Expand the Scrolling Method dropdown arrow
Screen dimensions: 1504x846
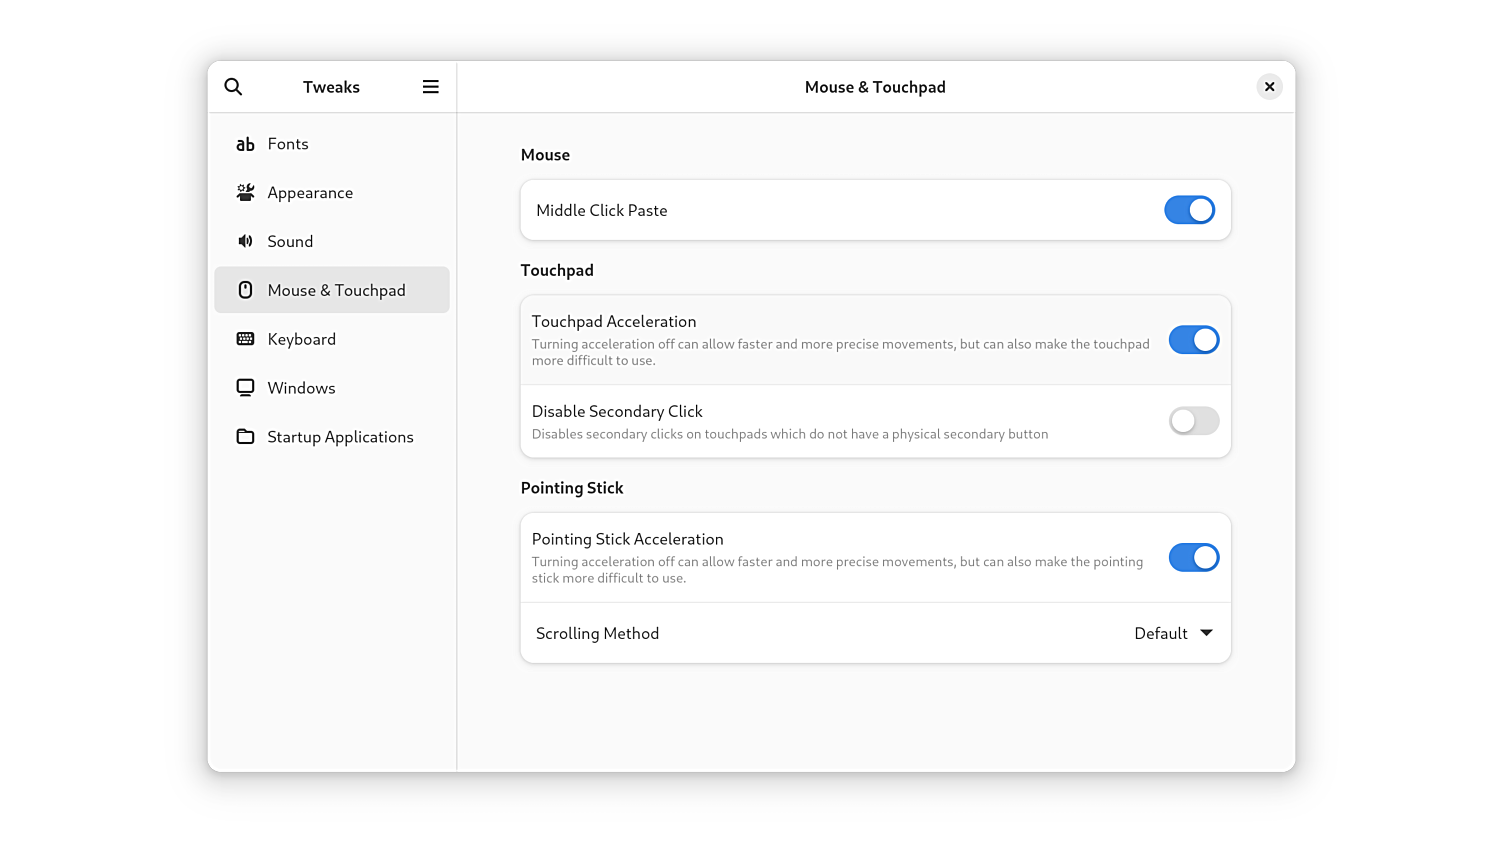pos(1206,633)
